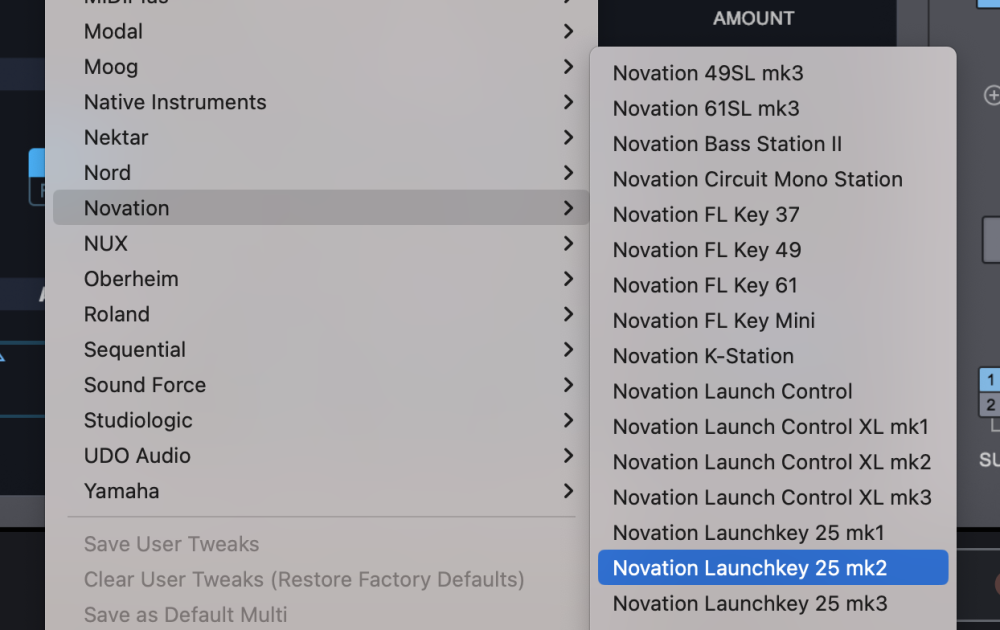The image size is (1000, 630).
Task: Click the Nord manufacturer entry
Action: click(x=107, y=173)
